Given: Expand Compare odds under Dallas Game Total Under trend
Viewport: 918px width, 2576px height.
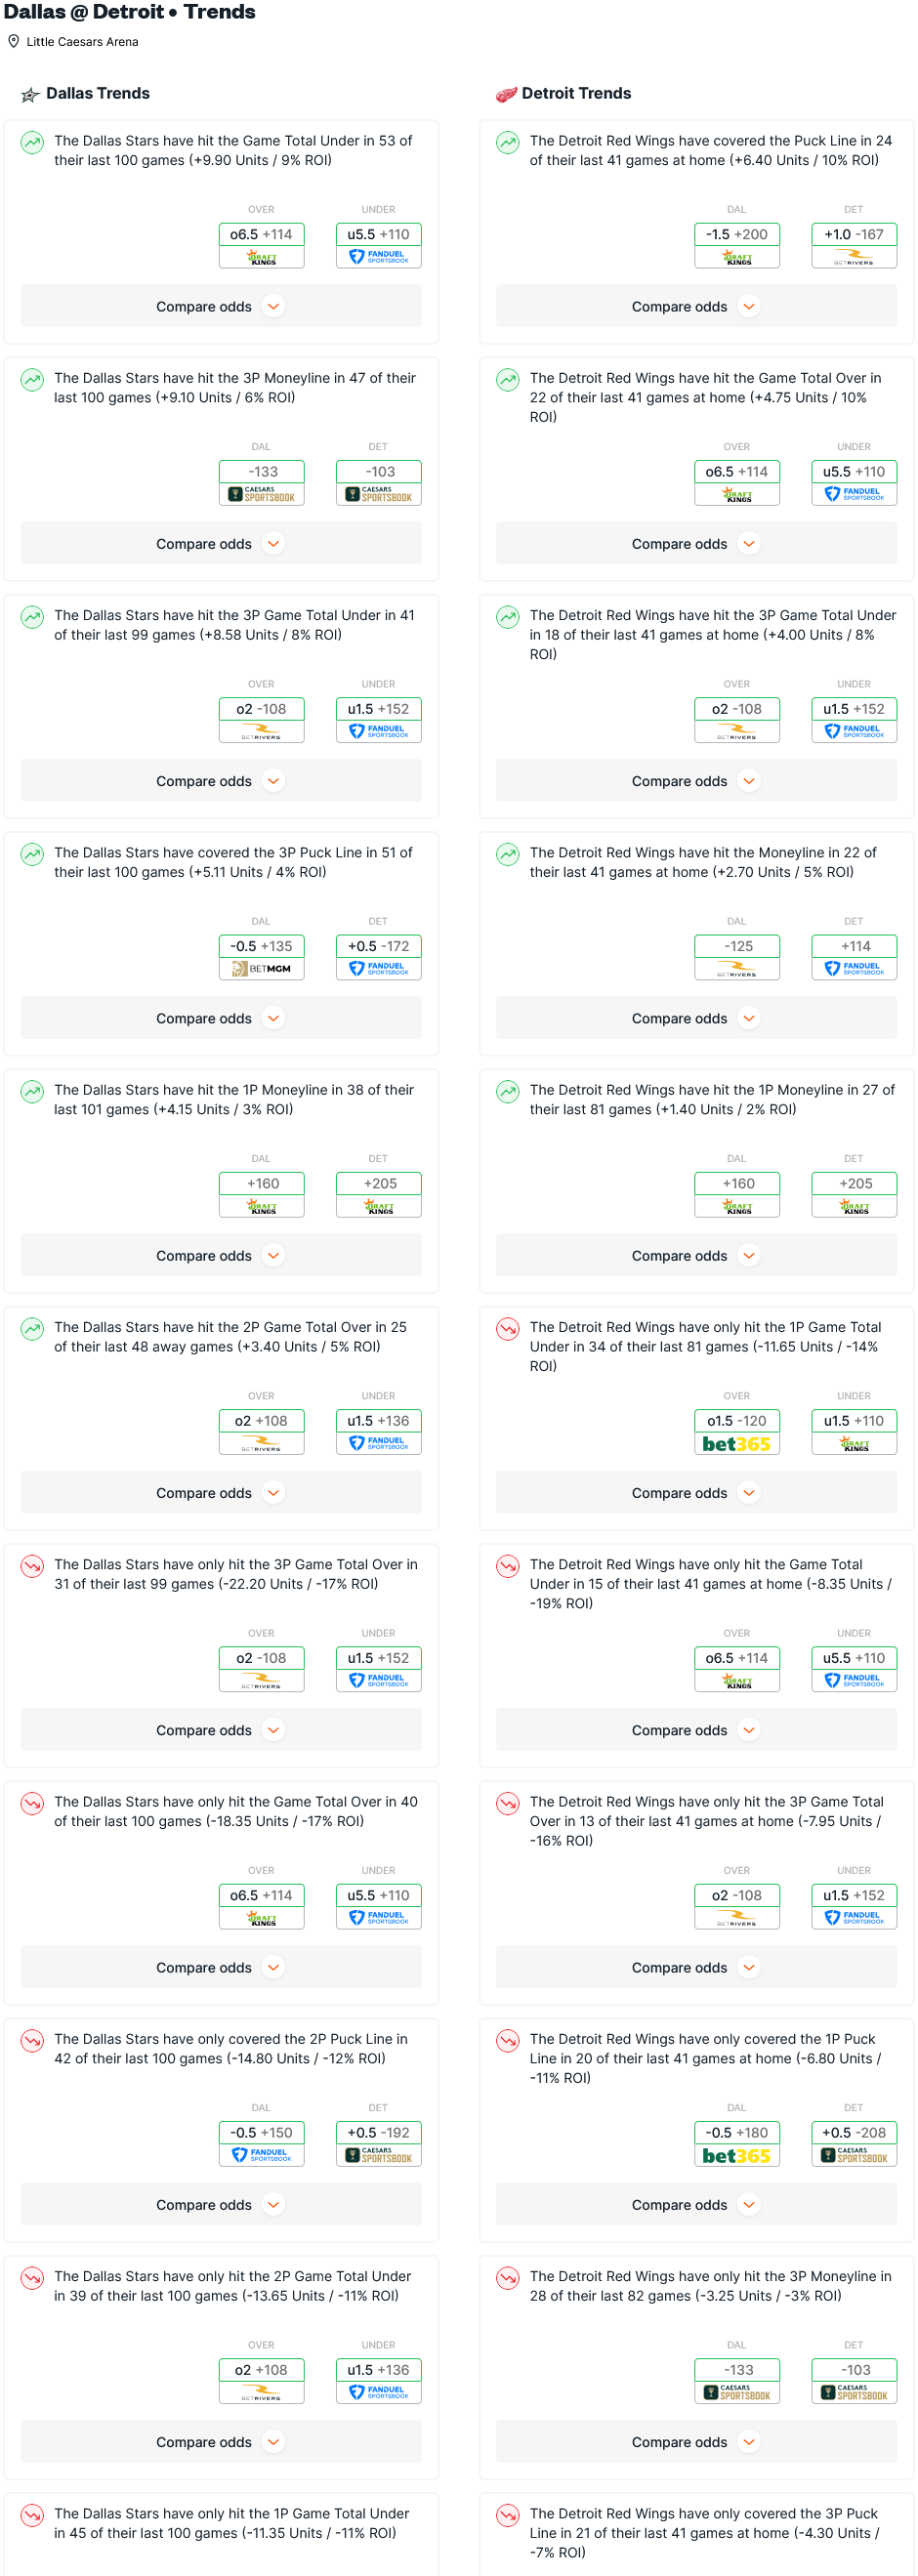Looking at the screenshot, I should click(x=220, y=307).
